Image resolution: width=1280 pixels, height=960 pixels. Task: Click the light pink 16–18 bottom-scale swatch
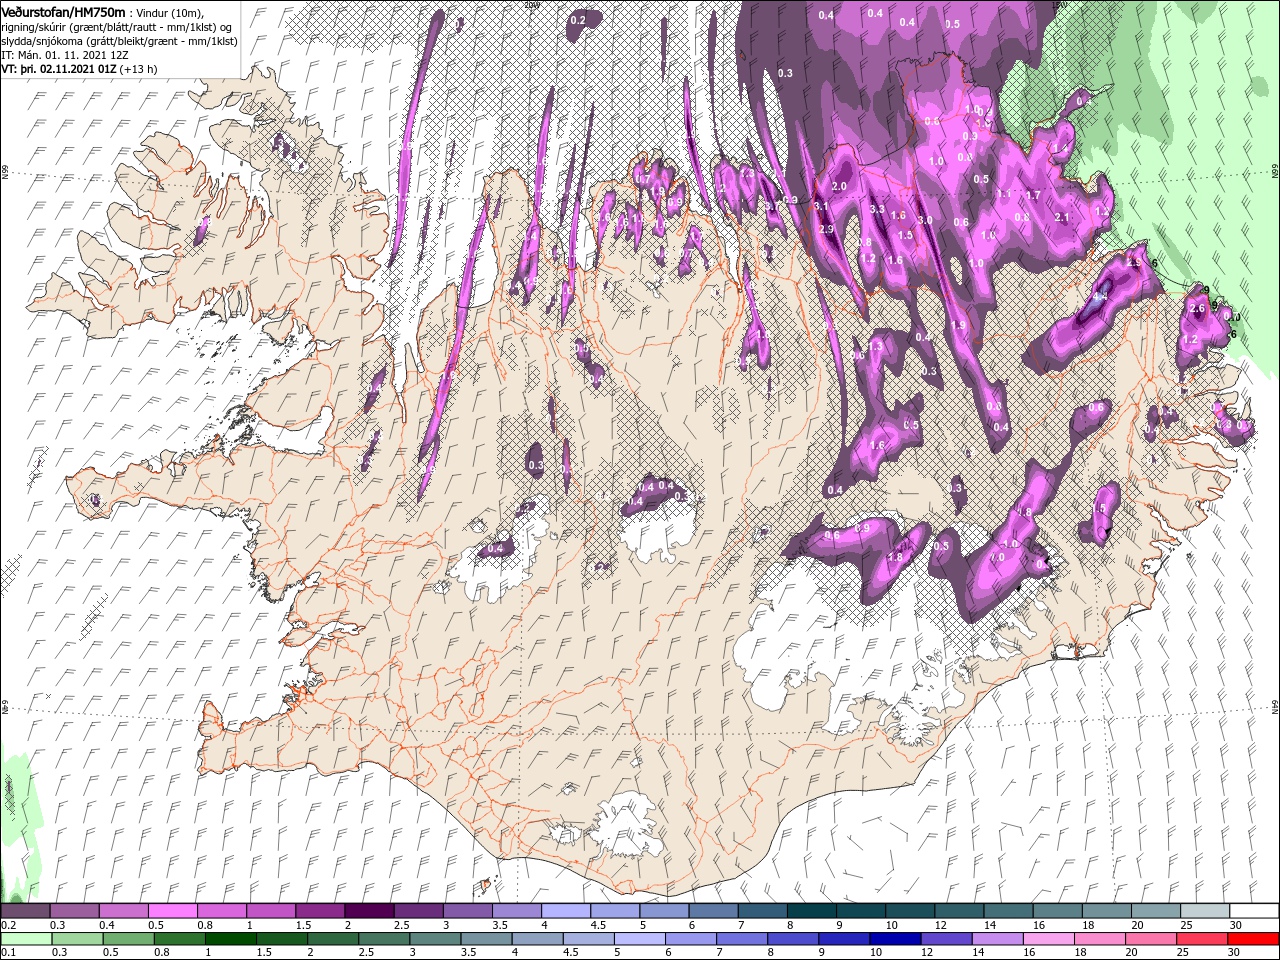point(1049,939)
